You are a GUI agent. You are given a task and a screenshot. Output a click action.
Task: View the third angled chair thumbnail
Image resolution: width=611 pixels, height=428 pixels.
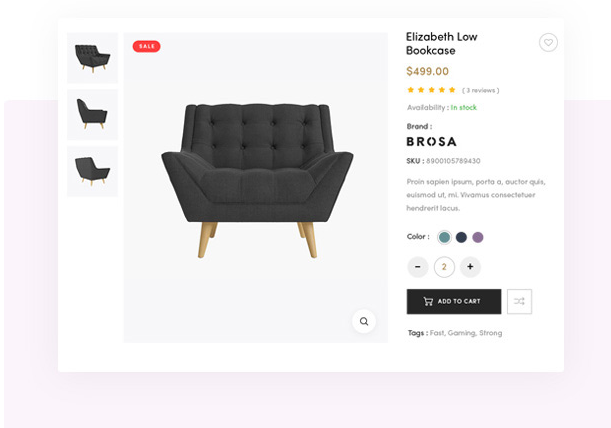(x=93, y=171)
